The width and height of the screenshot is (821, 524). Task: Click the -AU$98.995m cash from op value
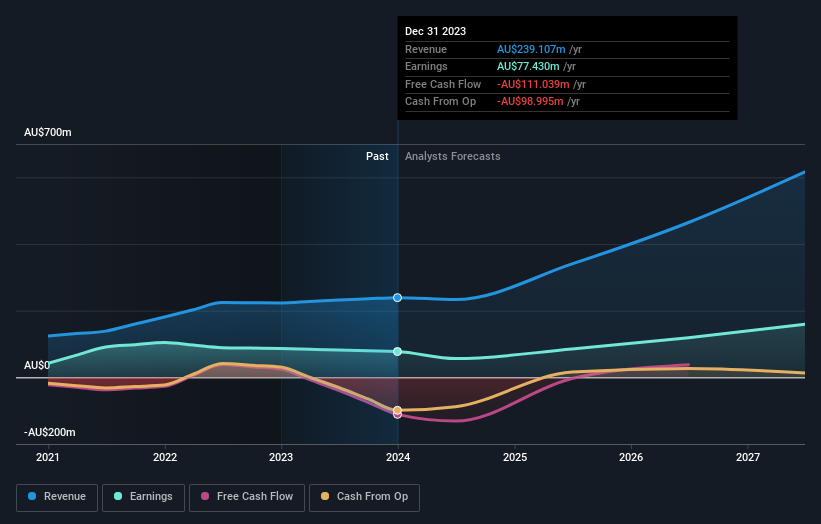[530, 102]
